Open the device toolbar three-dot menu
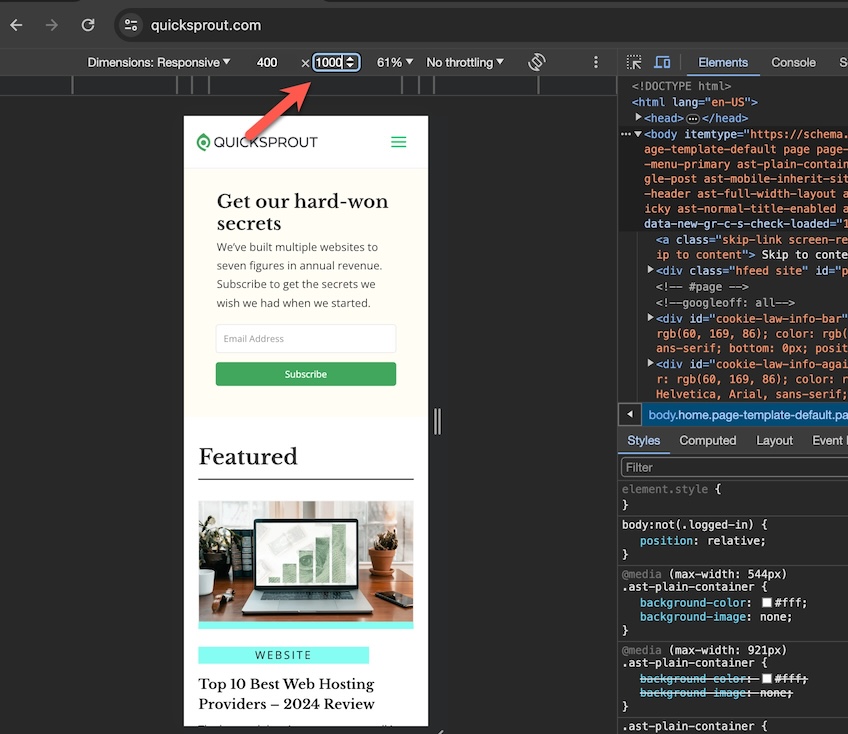This screenshot has width=848, height=734. (595, 62)
